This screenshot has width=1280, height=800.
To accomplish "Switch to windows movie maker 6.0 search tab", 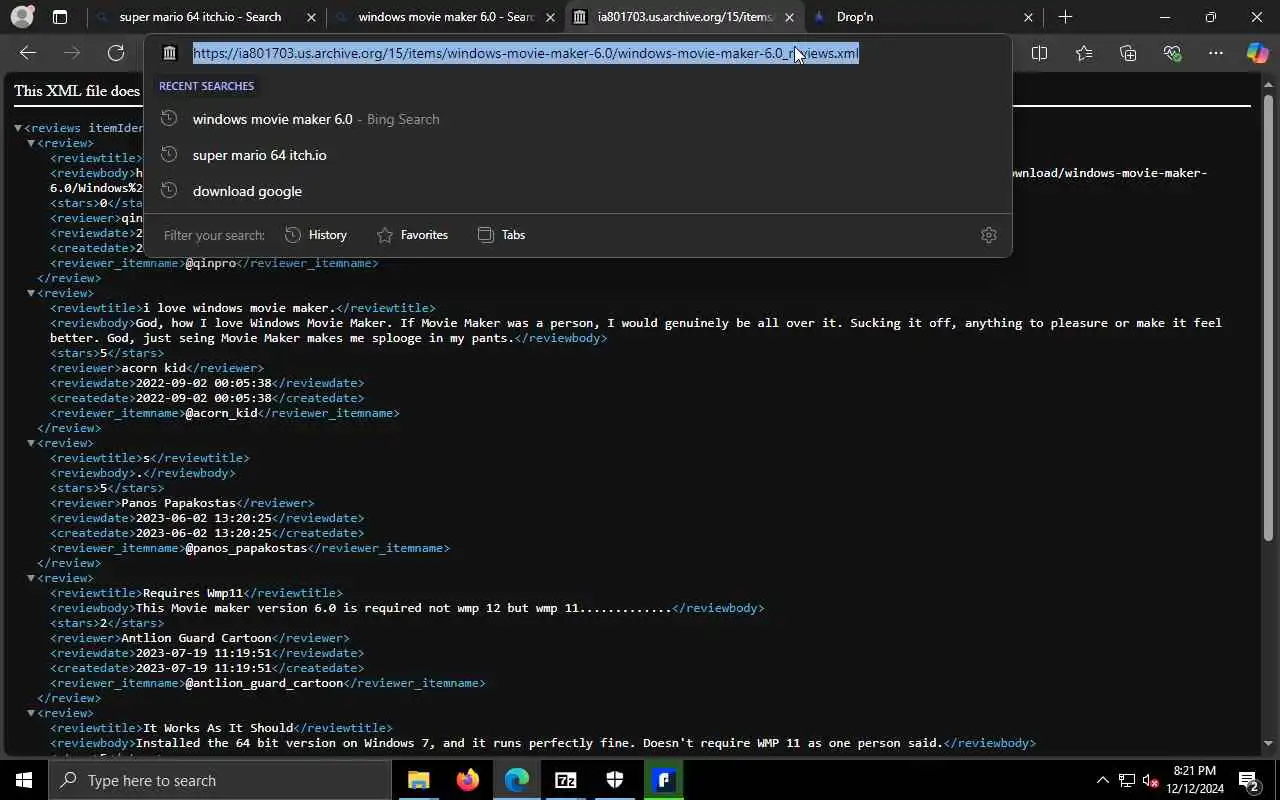I will [x=445, y=17].
